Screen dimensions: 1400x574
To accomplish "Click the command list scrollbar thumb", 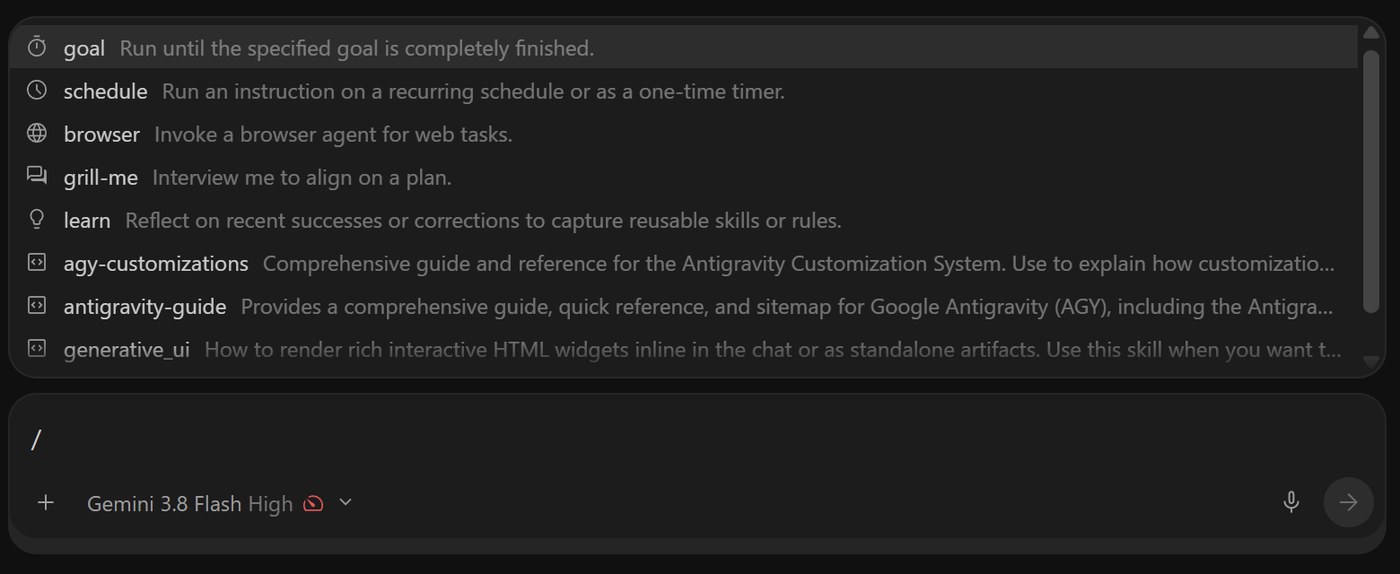I will point(1371,182).
